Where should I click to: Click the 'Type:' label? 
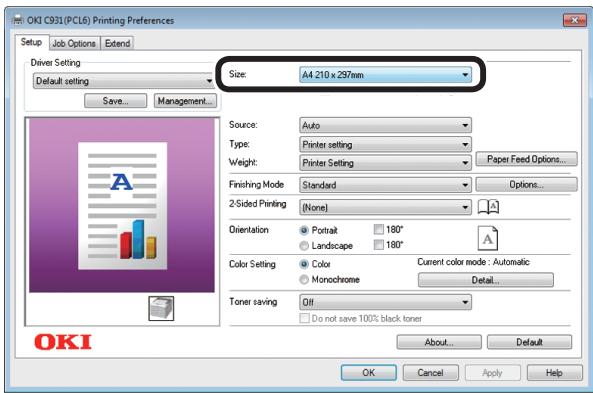pos(239,144)
